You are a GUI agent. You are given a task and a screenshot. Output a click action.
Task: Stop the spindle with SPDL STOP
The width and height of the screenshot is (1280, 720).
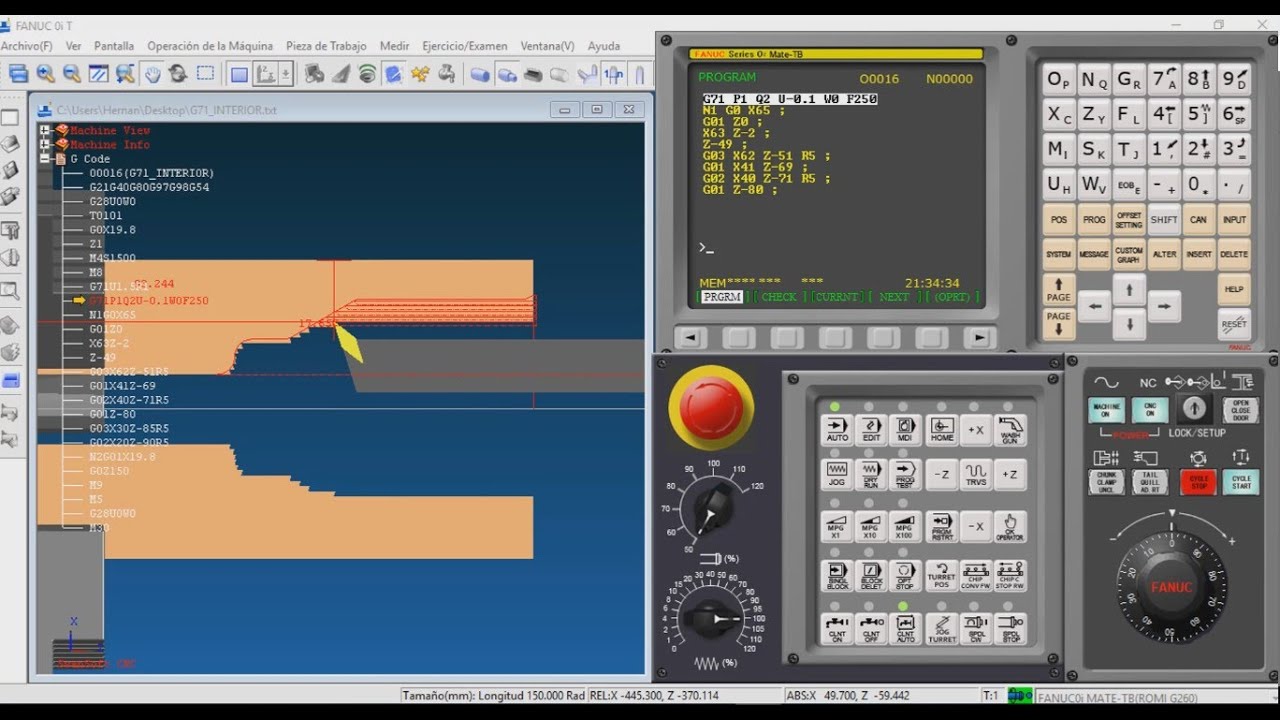(1010, 628)
